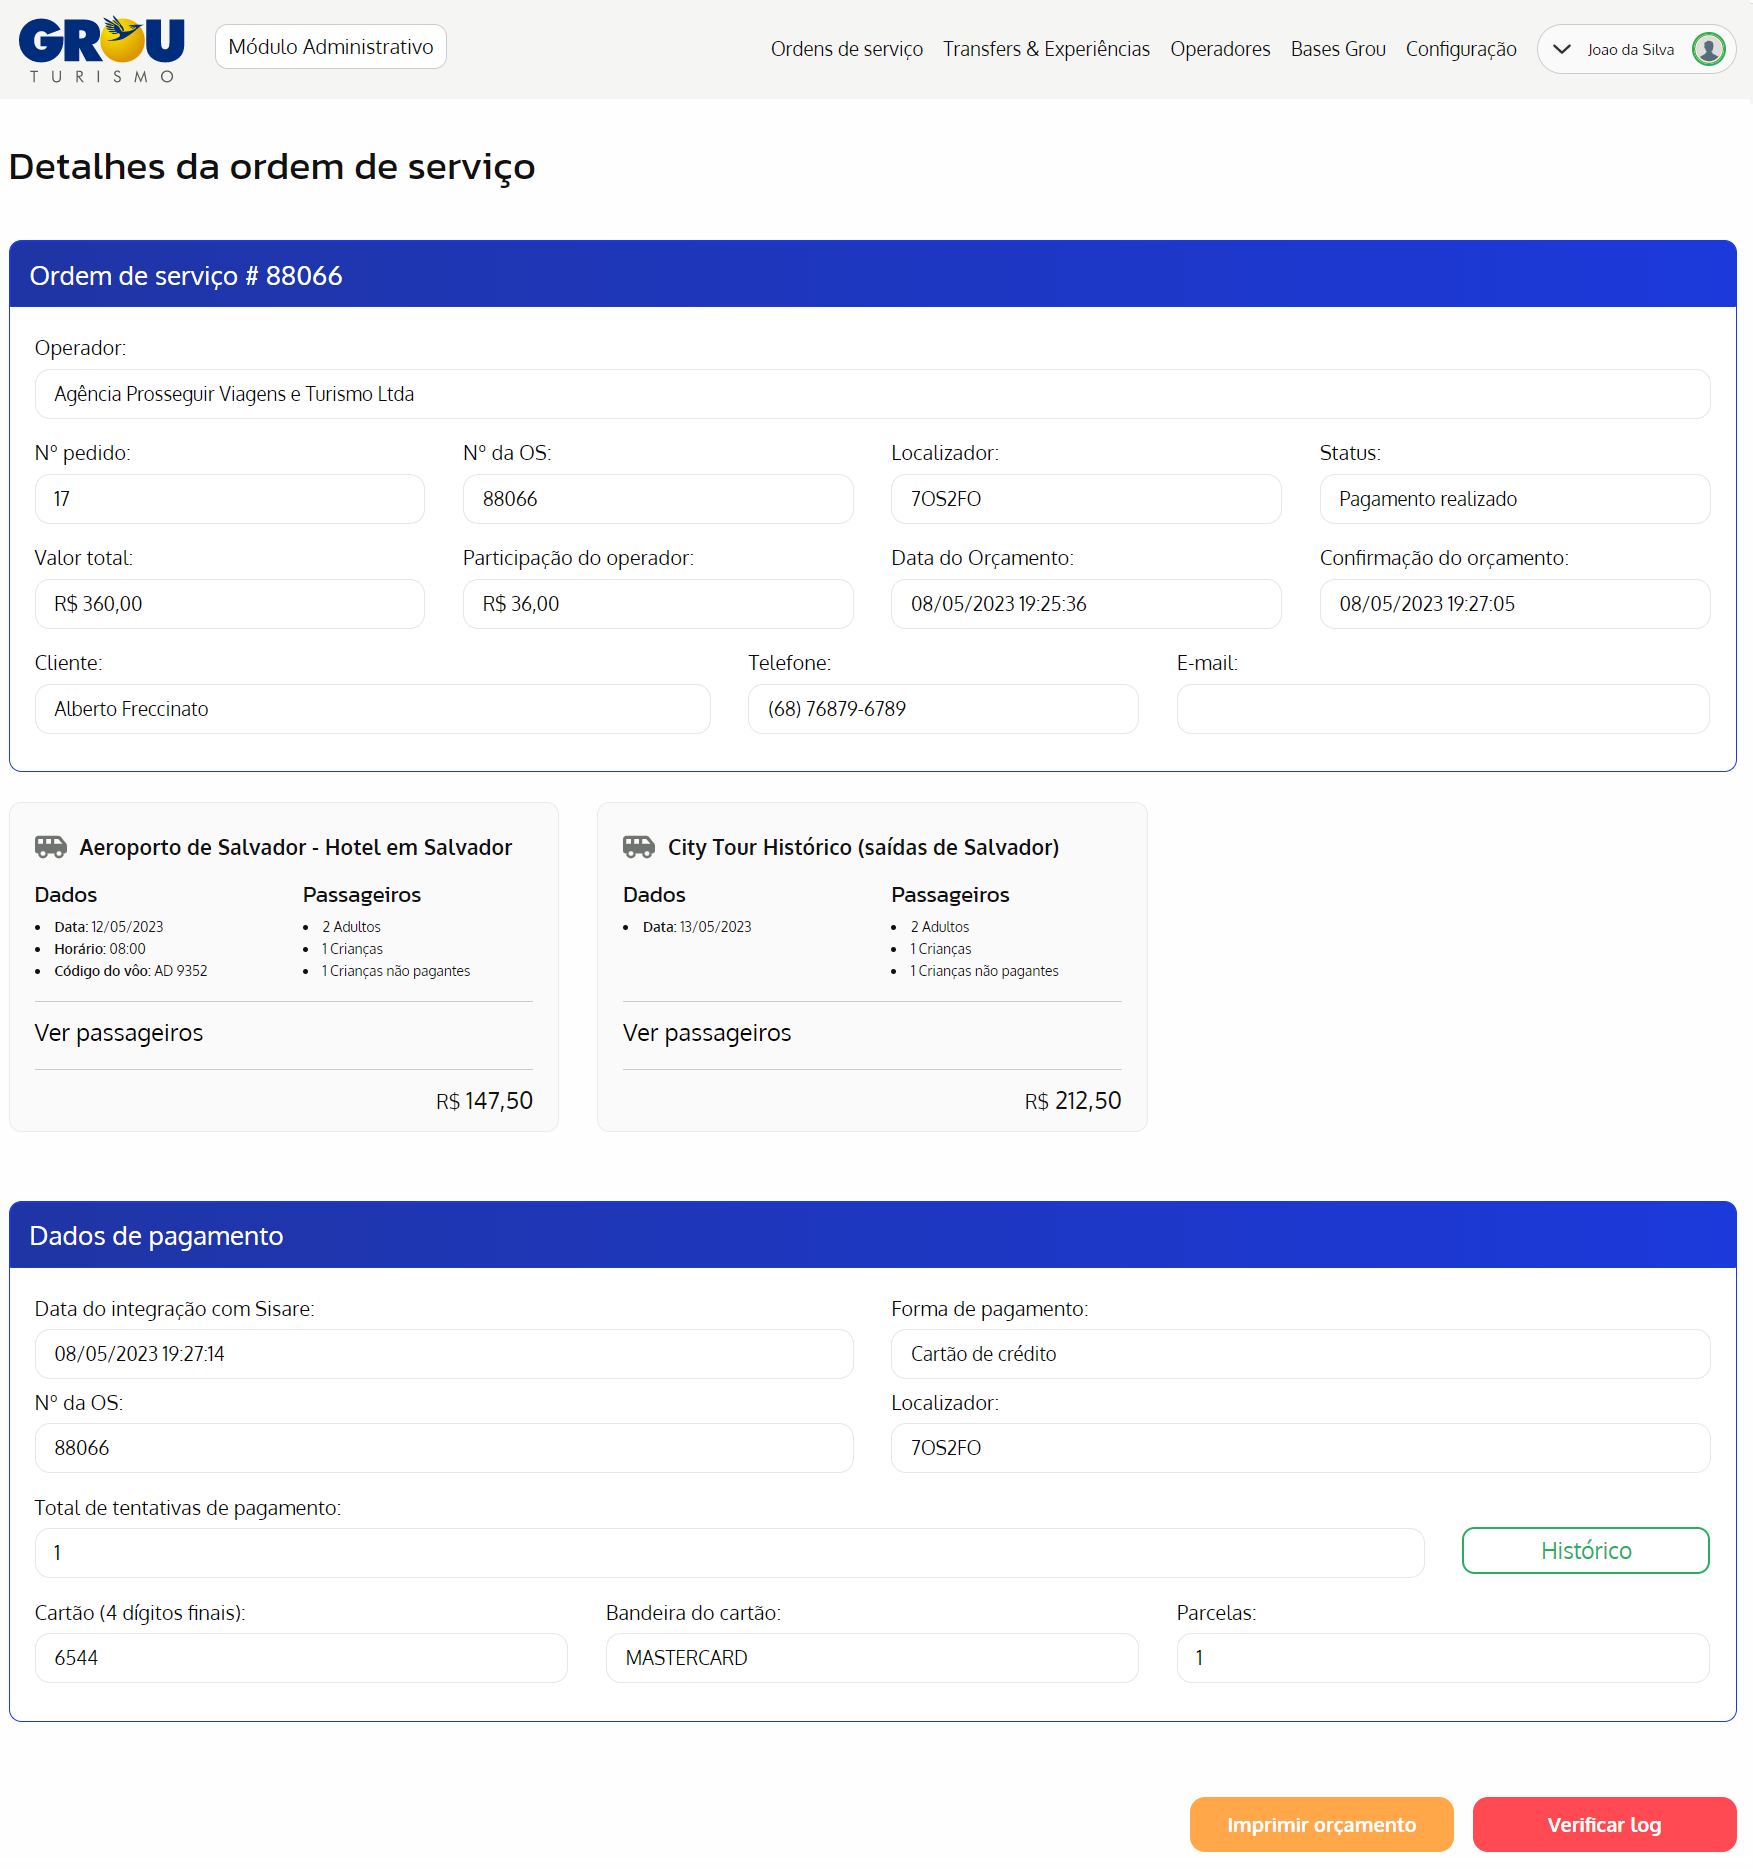This screenshot has width=1753, height=1869.
Task: Click the user avatar icon
Action: [1708, 49]
